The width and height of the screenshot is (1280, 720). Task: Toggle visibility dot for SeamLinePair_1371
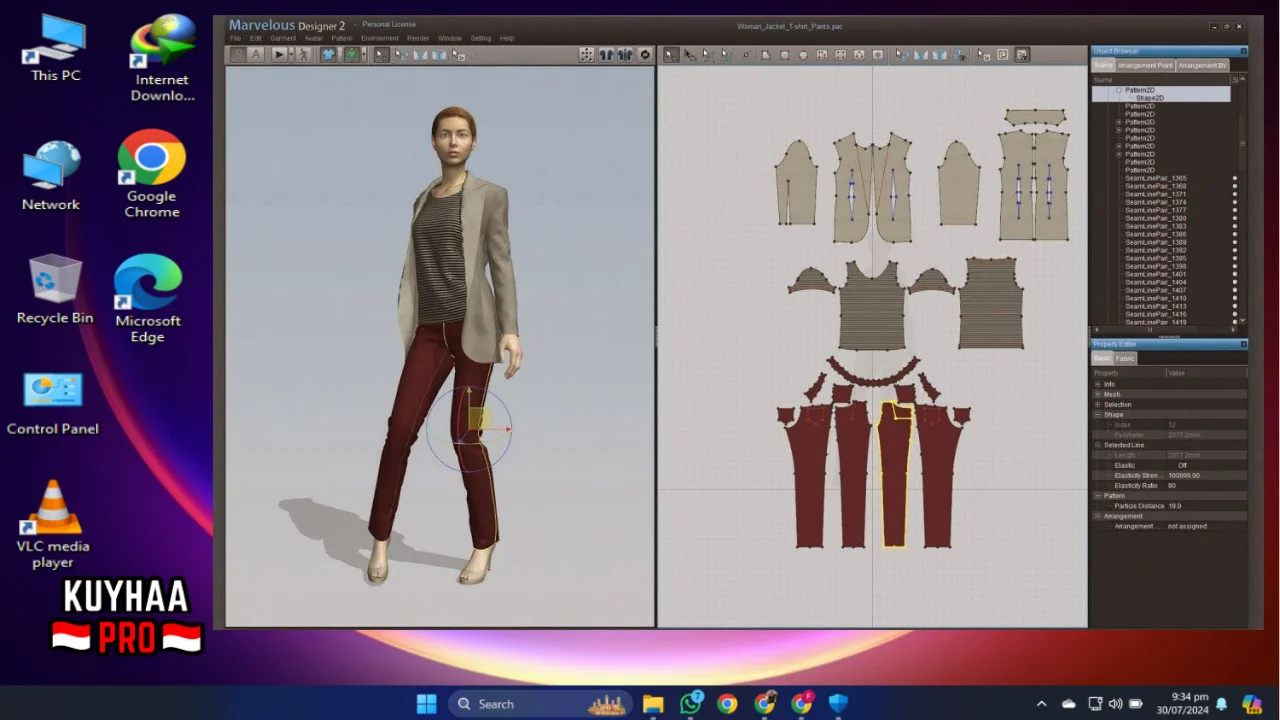1234,194
